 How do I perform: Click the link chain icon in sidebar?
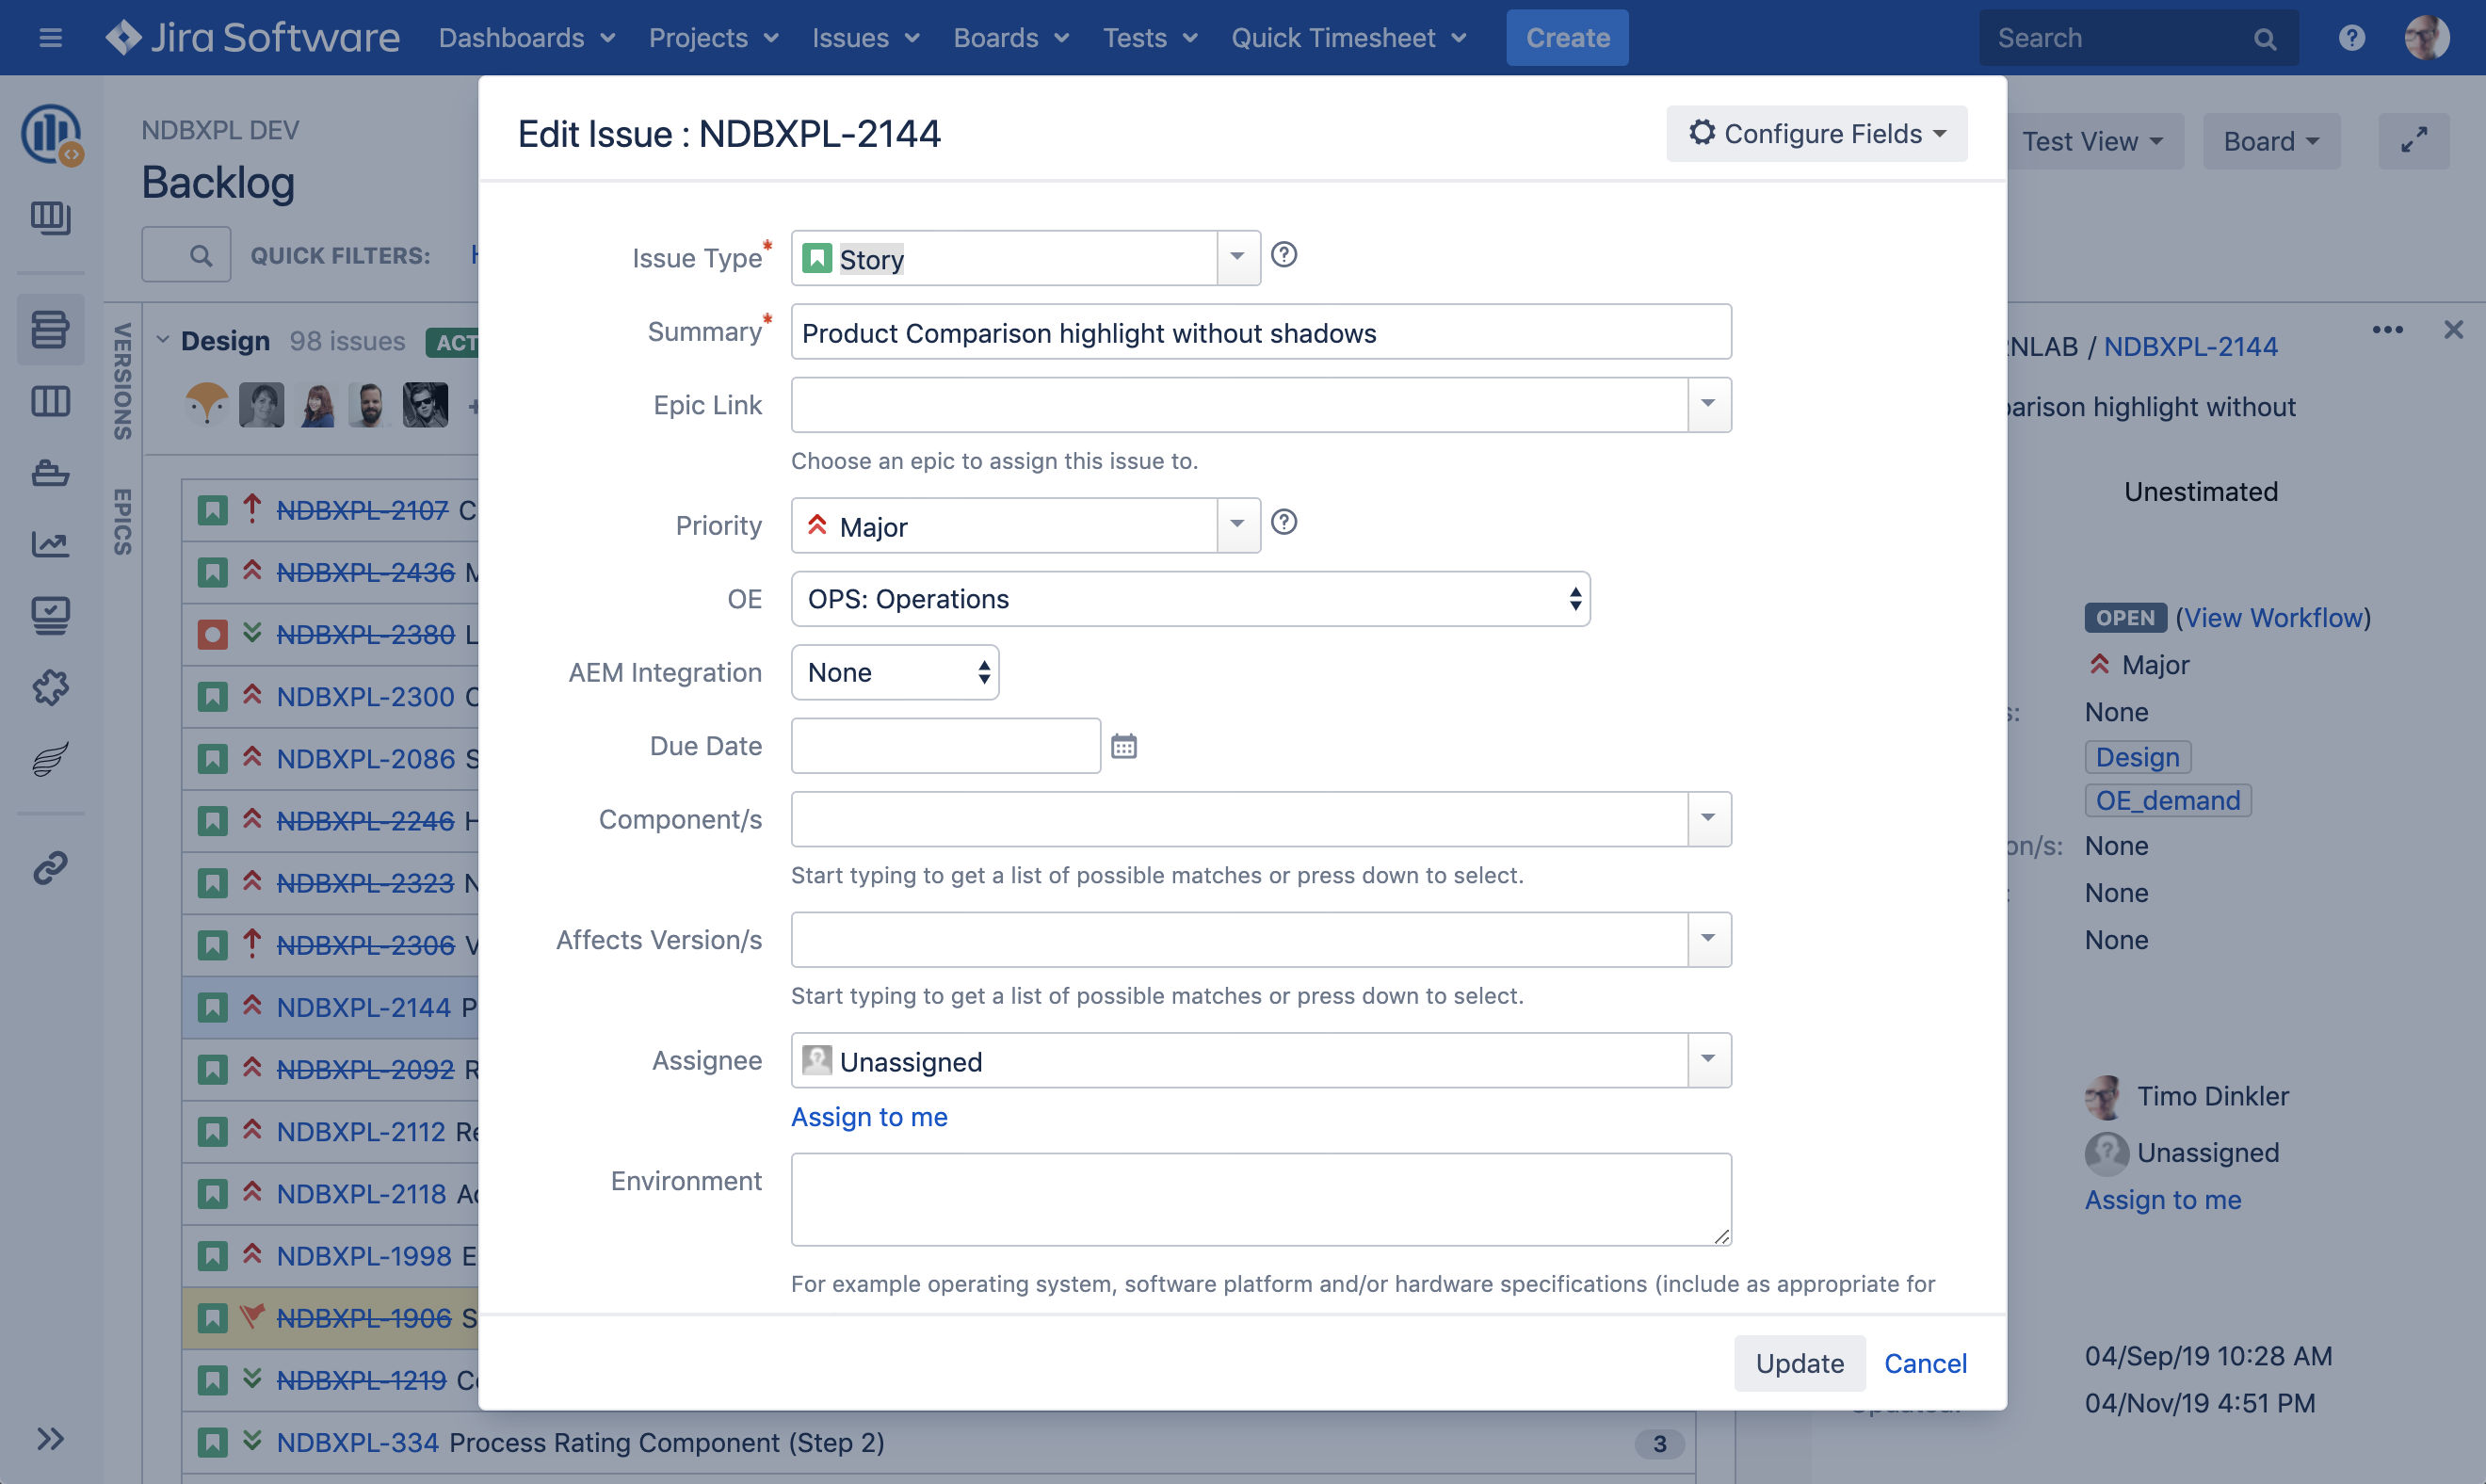(x=50, y=867)
